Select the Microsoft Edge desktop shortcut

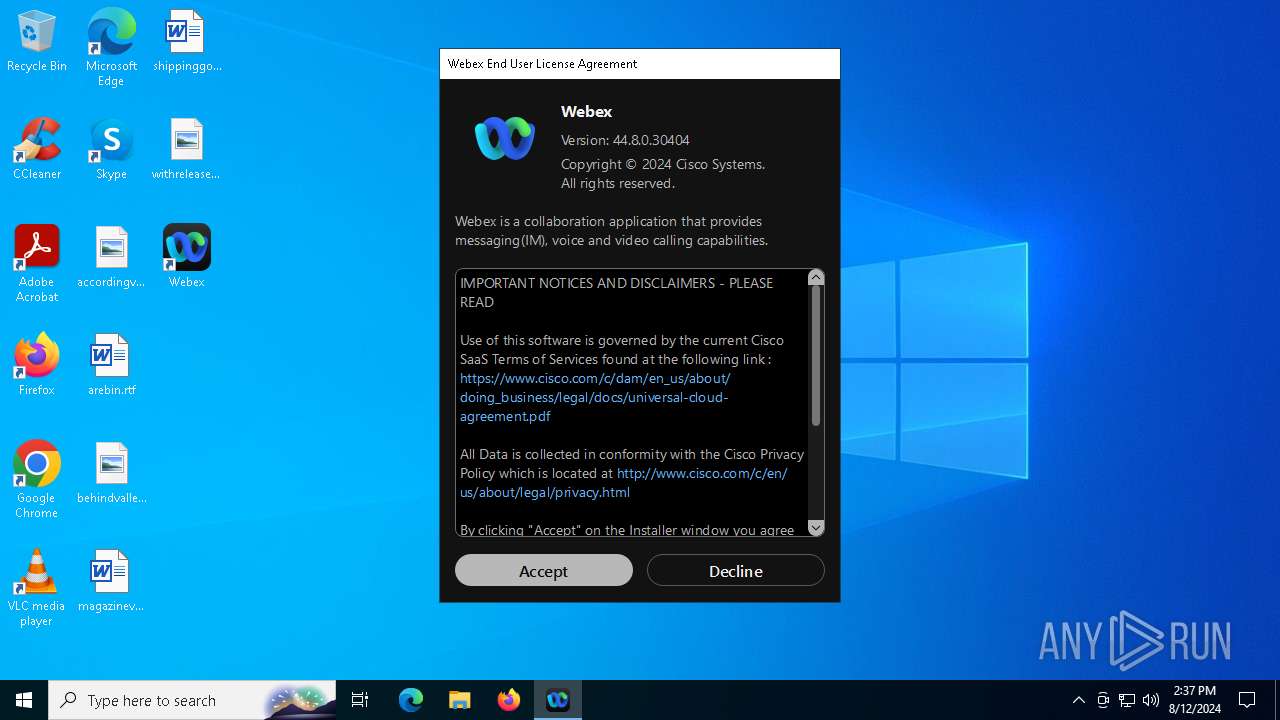[x=111, y=47]
